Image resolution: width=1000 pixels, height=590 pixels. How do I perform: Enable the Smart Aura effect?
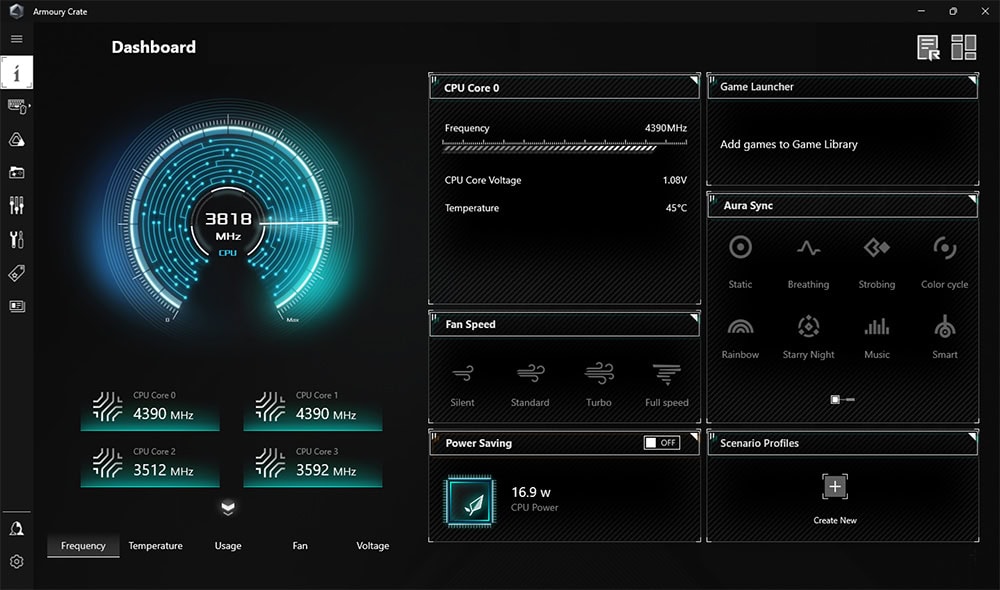pyautogui.click(x=943, y=330)
